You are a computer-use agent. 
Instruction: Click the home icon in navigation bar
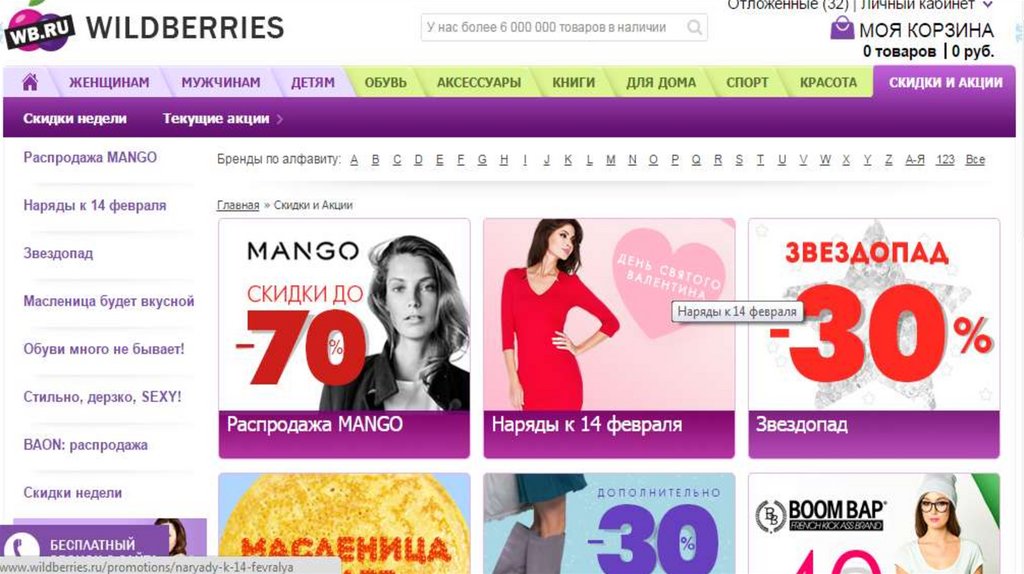tap(30, 82)
